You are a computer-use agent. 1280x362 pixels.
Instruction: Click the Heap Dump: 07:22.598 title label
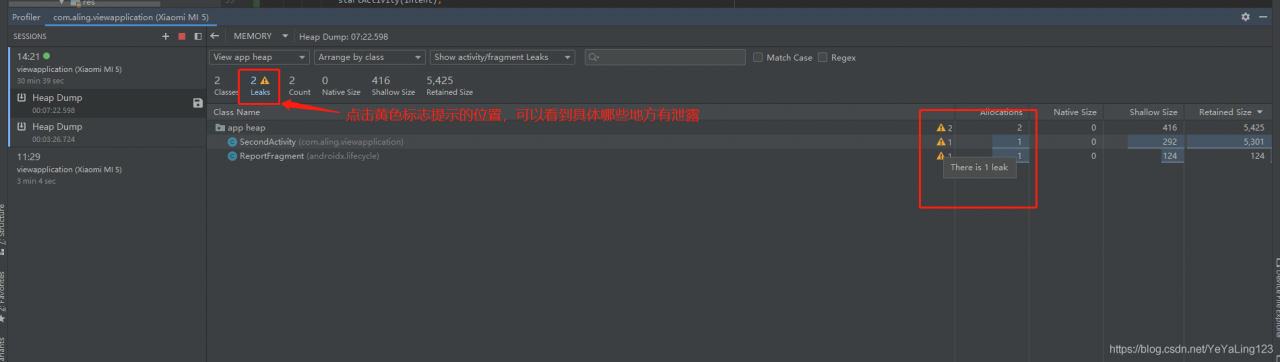(343, 36)
